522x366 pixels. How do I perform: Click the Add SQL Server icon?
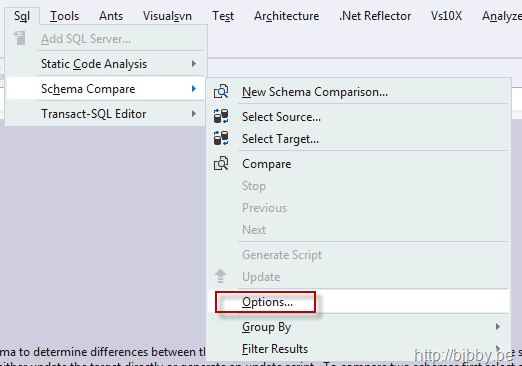tap(19, 38)
